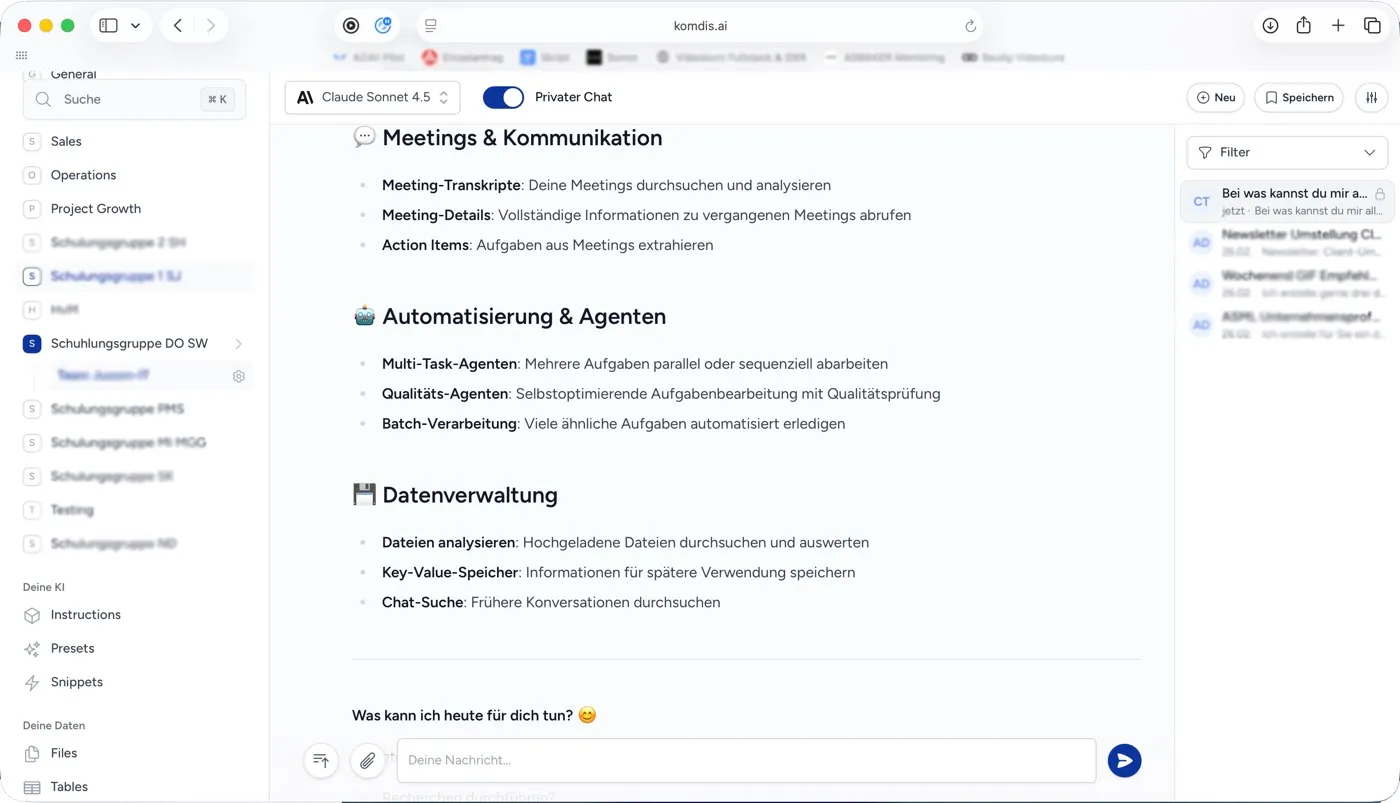
Task: Click the scroll-to-top icon beside message box
Action: click(321, 761)
